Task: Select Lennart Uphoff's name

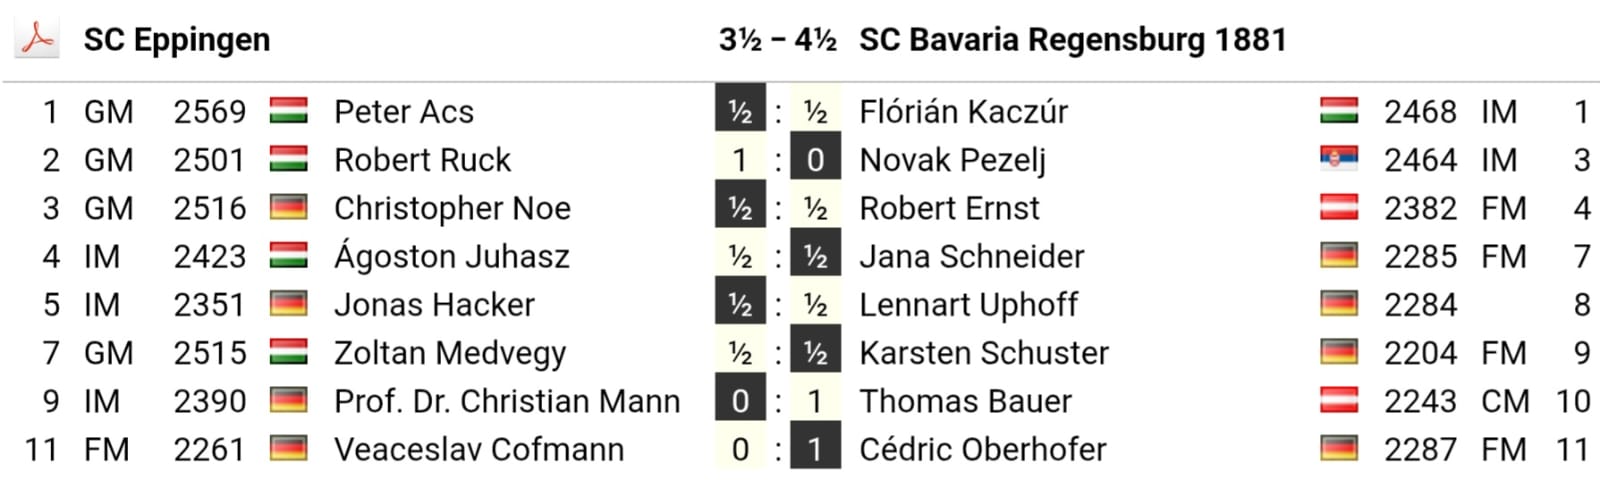Action: click(x=968, y=304)
